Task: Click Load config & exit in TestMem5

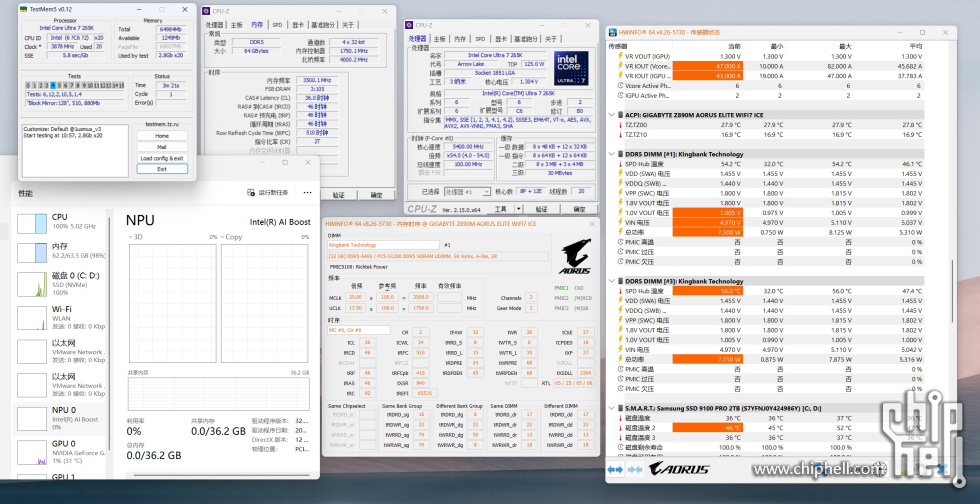Action: point(162,158)
